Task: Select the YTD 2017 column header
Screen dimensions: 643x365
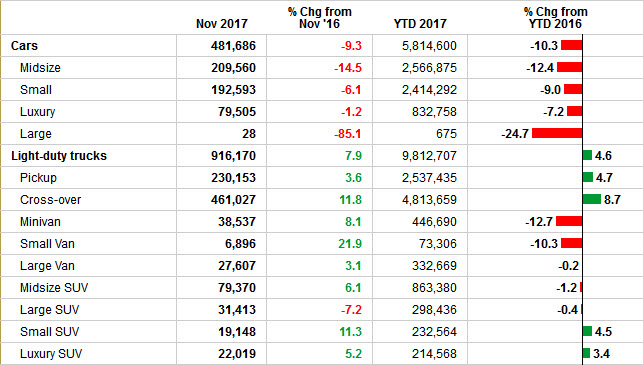Action: 420,24
